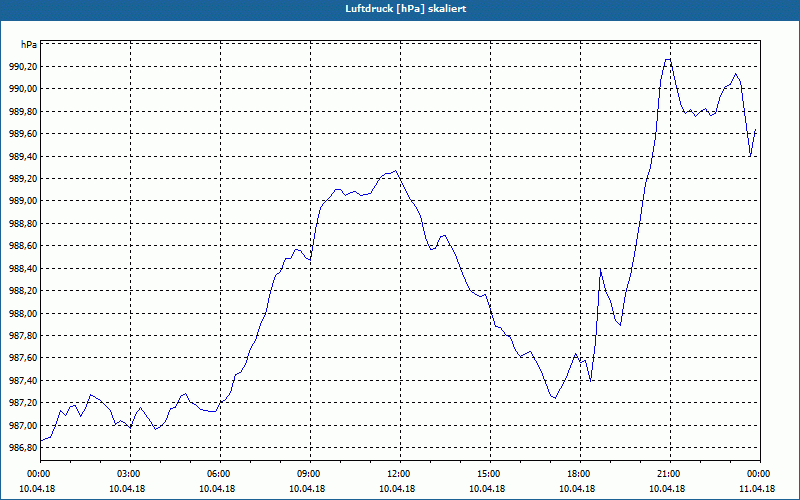
Task: Pick the 21:00 time label
Action: coord(670,474)
